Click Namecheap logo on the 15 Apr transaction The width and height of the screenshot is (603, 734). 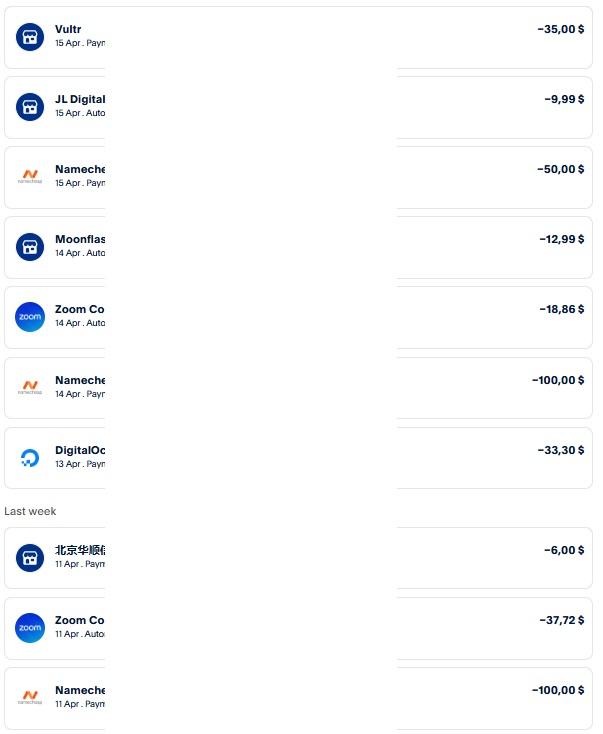tap(30, 177)
